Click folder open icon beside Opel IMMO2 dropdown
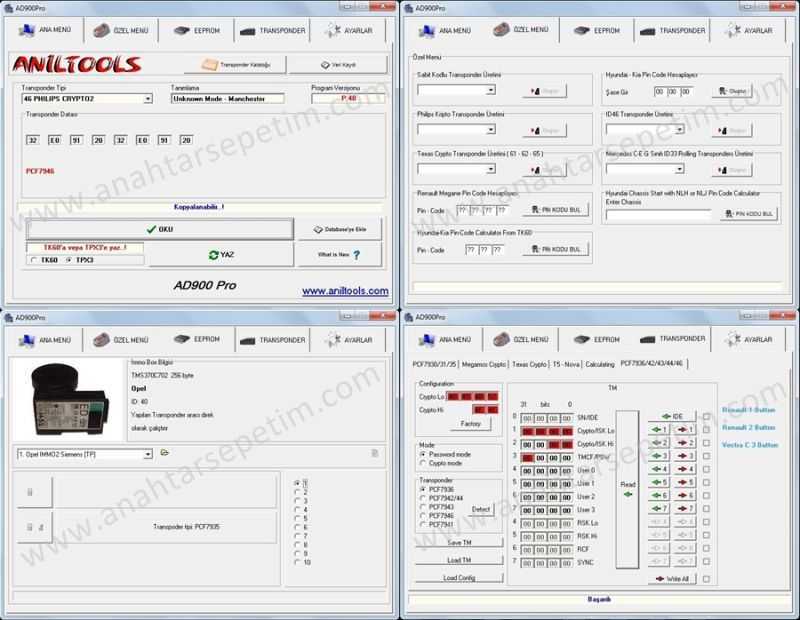Screen dimensions: 800x620 [164, 453]
